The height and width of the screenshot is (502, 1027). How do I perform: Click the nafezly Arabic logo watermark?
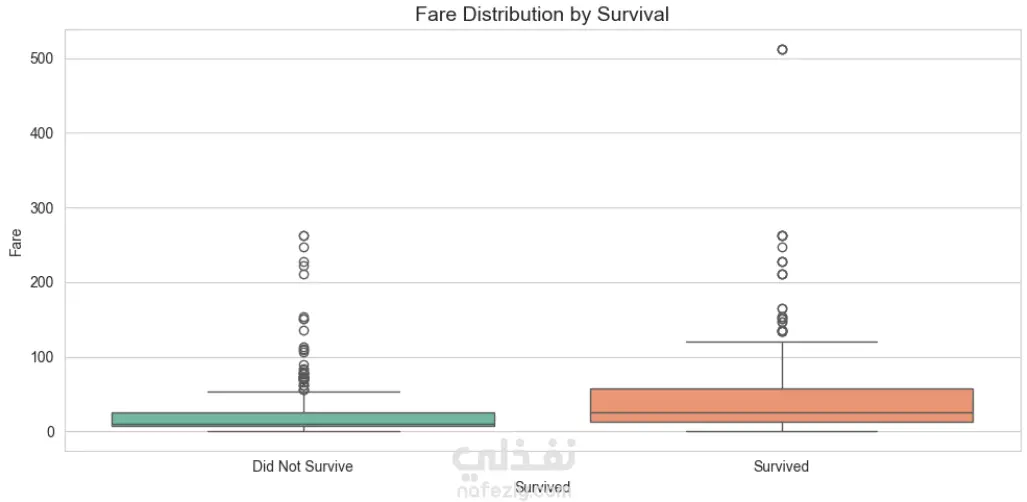[x=513, y=458]
